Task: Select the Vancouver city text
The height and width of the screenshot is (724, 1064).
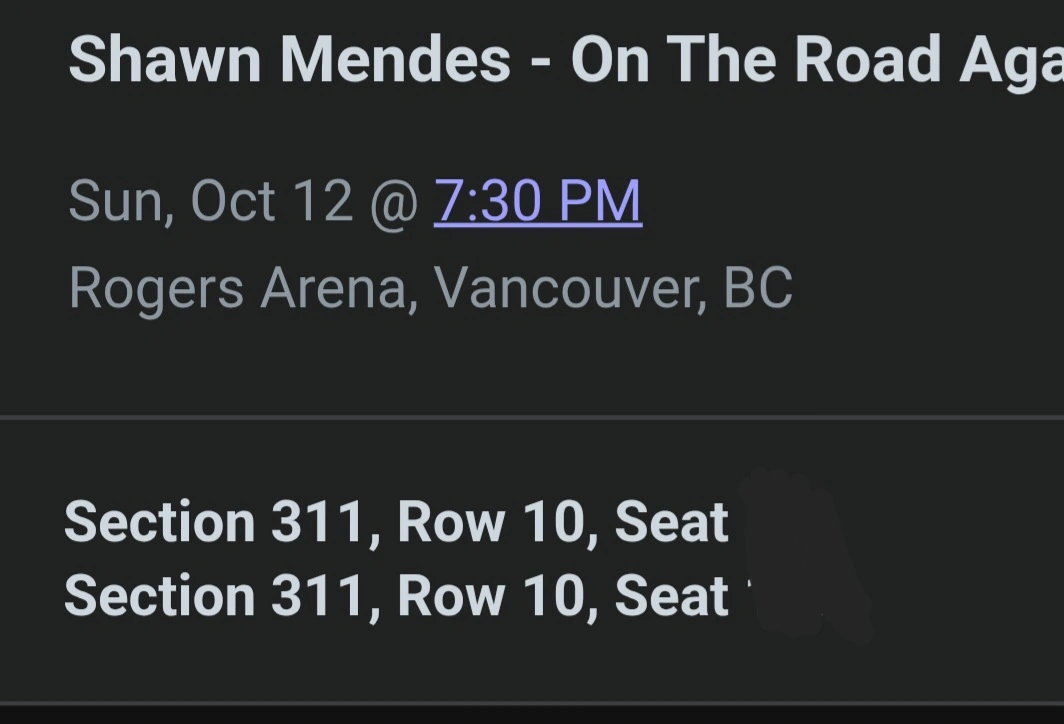Action: click(568, 288)
